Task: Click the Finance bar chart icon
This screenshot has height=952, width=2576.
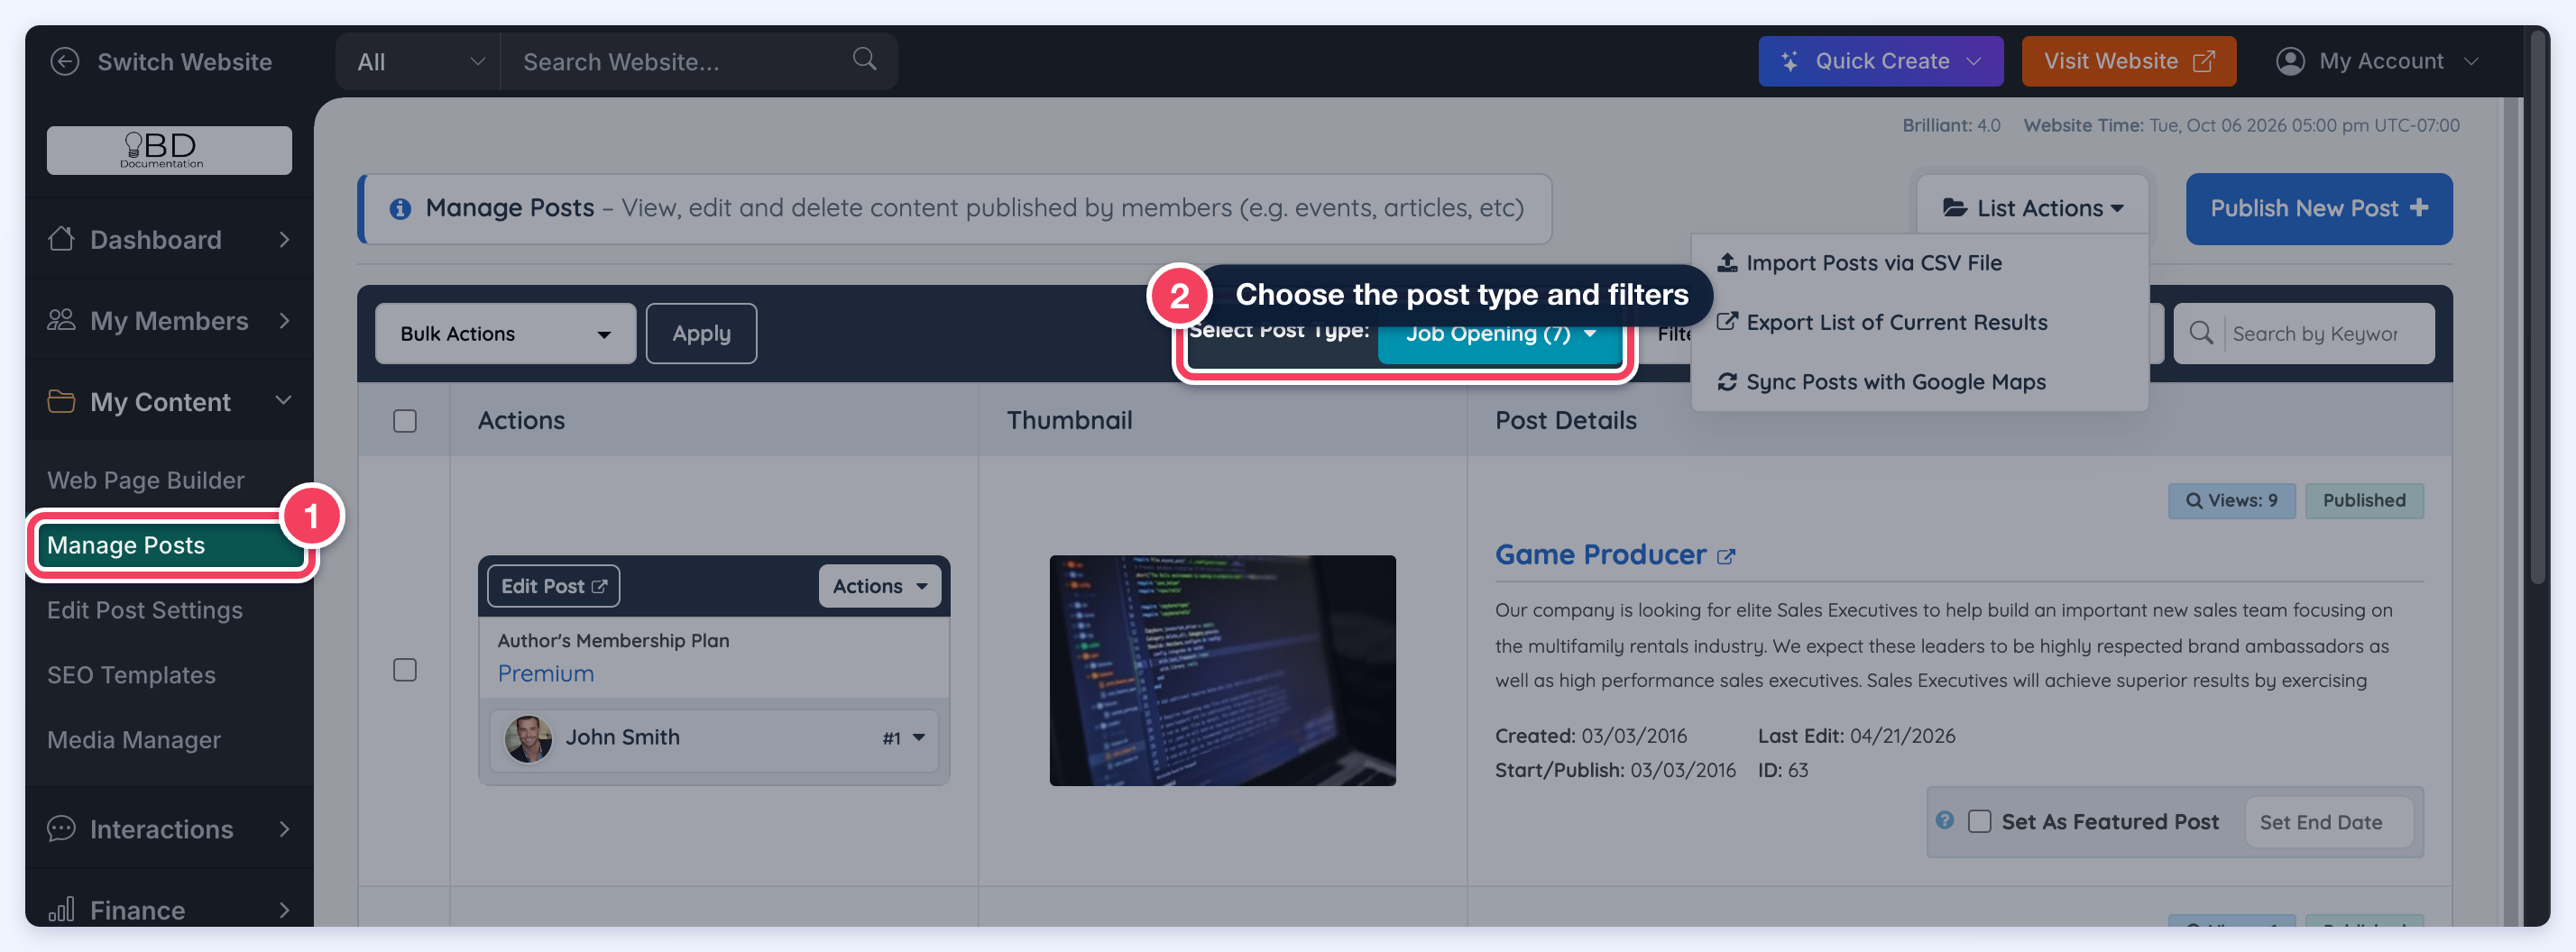Action: click(x=61, y=909)
